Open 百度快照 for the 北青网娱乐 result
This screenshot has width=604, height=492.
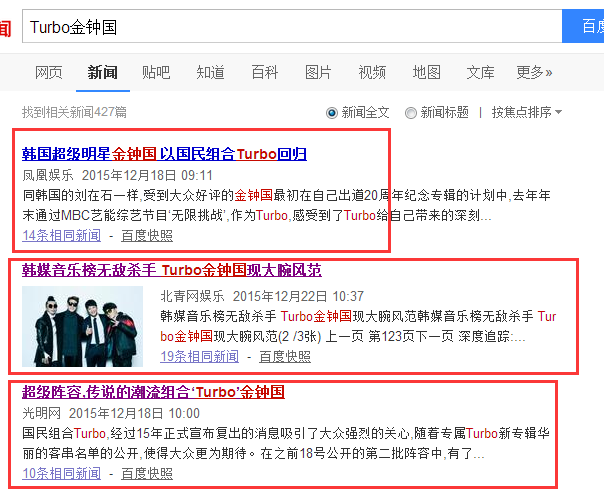285,356
